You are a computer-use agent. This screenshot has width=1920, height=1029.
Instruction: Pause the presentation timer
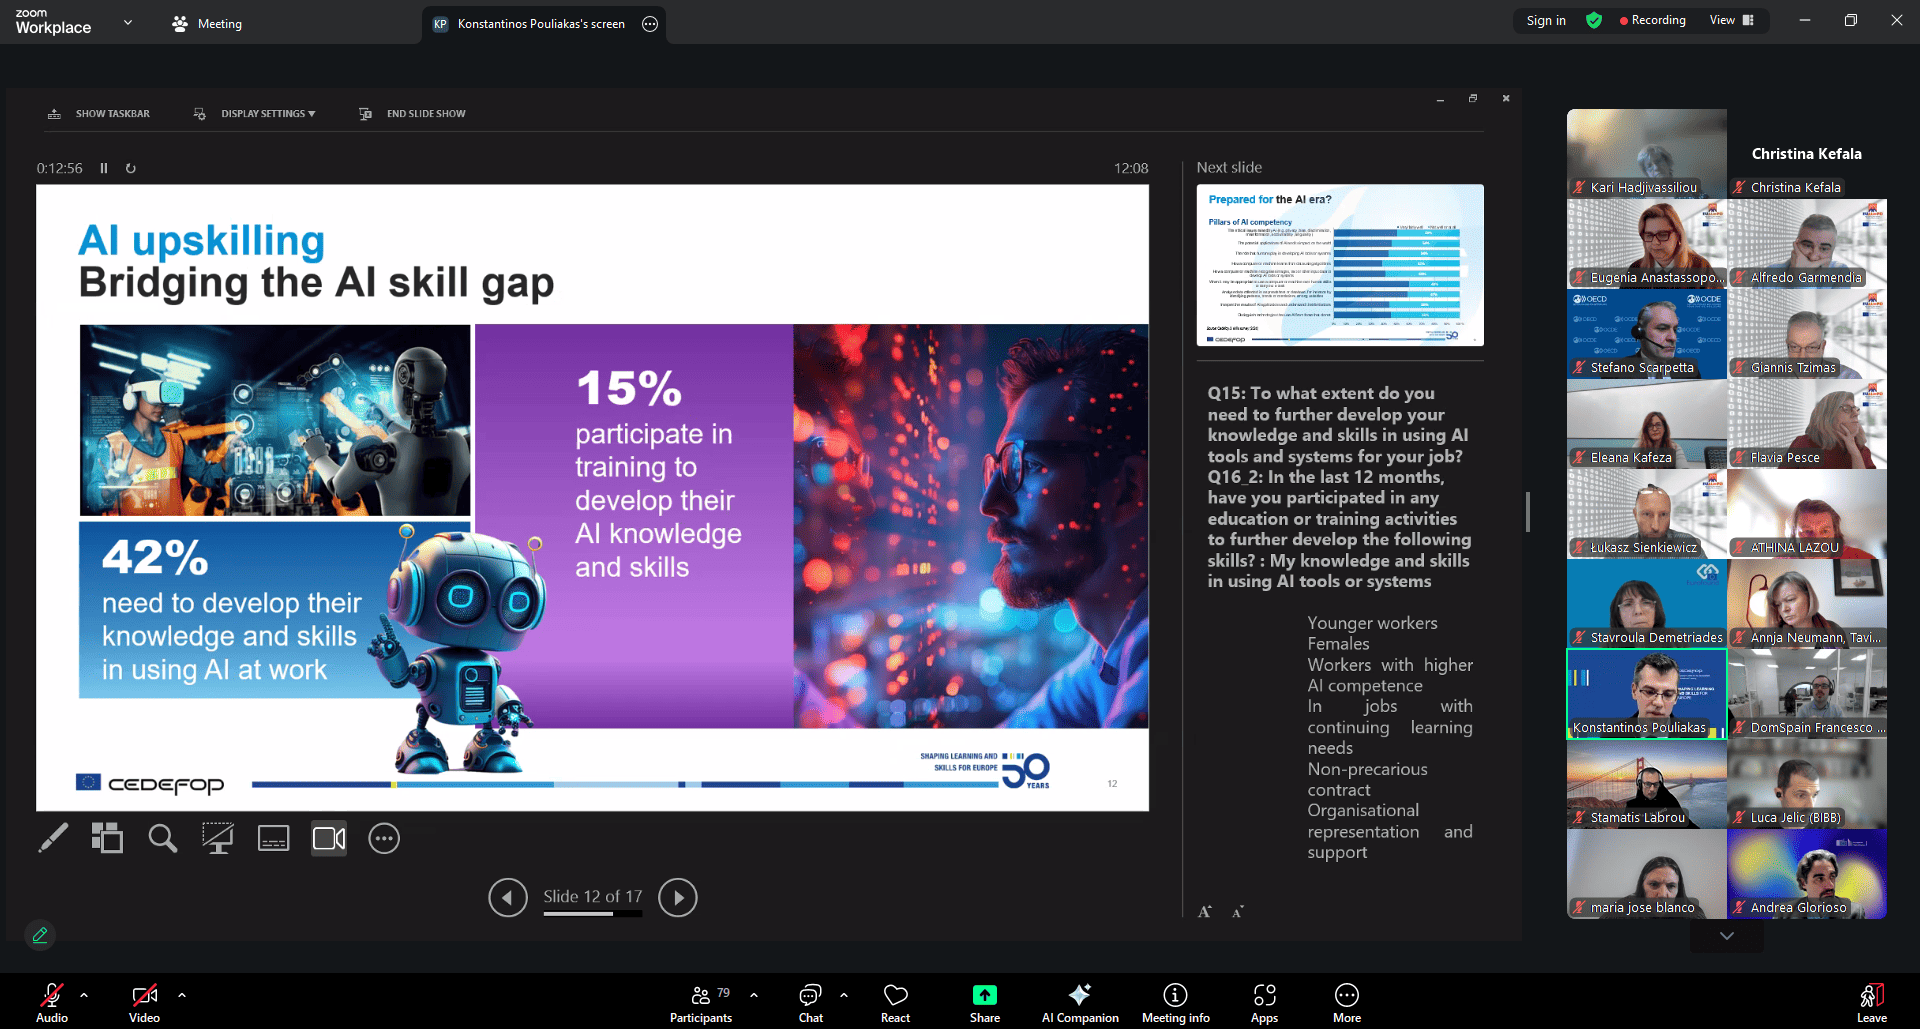click(104, 168)
